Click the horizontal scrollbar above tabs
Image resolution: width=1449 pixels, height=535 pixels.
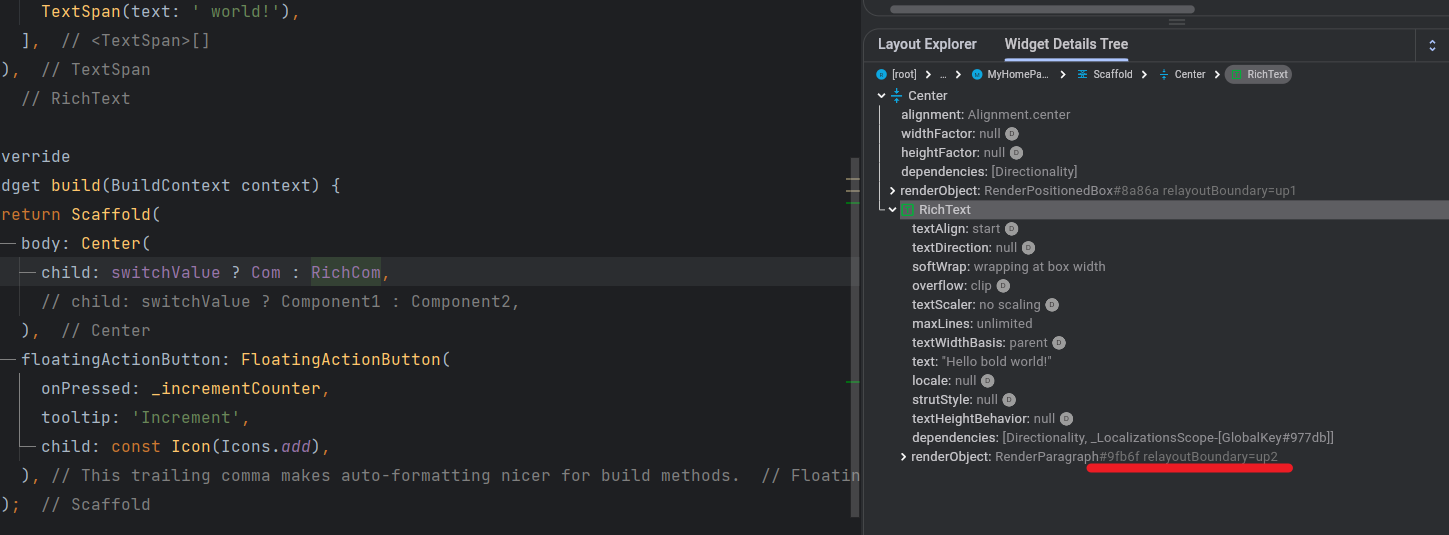(x=1040, y=9)
